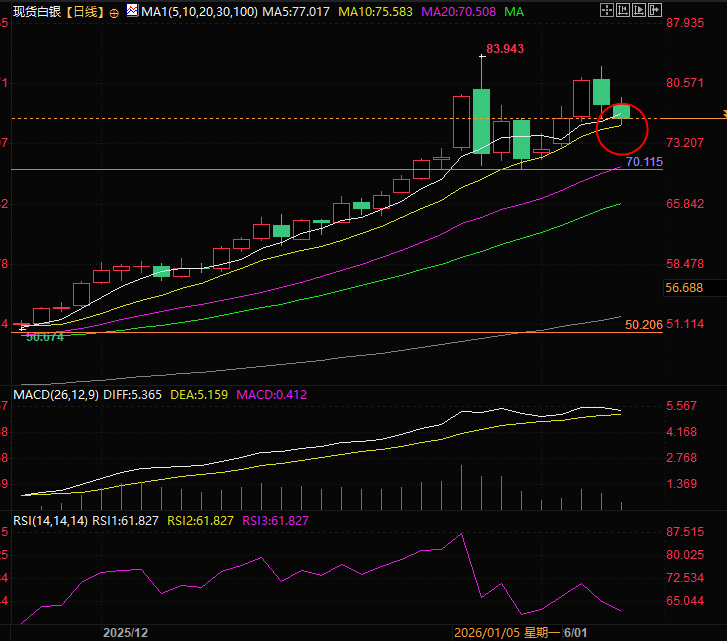Select the 50.206 orange horizontal line label
The width and height of the screenshot is (727, 641).
[644, 325]
